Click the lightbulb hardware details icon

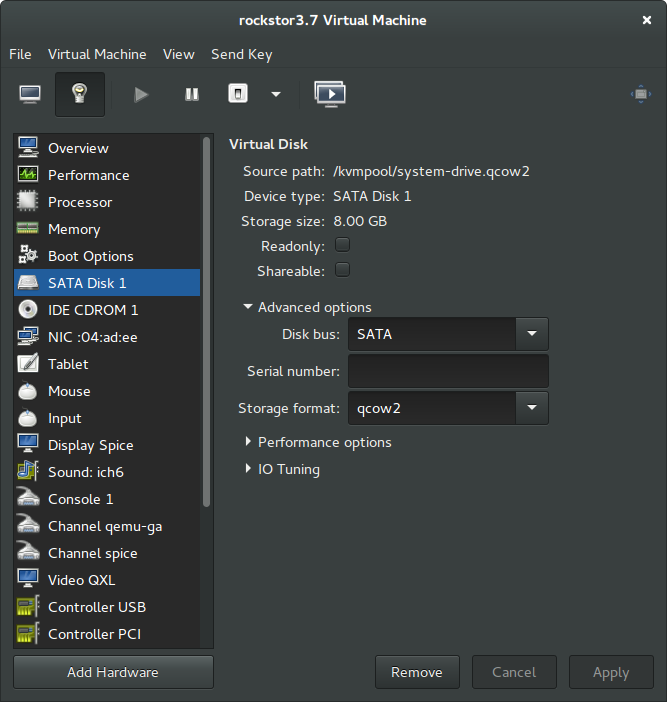pos(78,94)
